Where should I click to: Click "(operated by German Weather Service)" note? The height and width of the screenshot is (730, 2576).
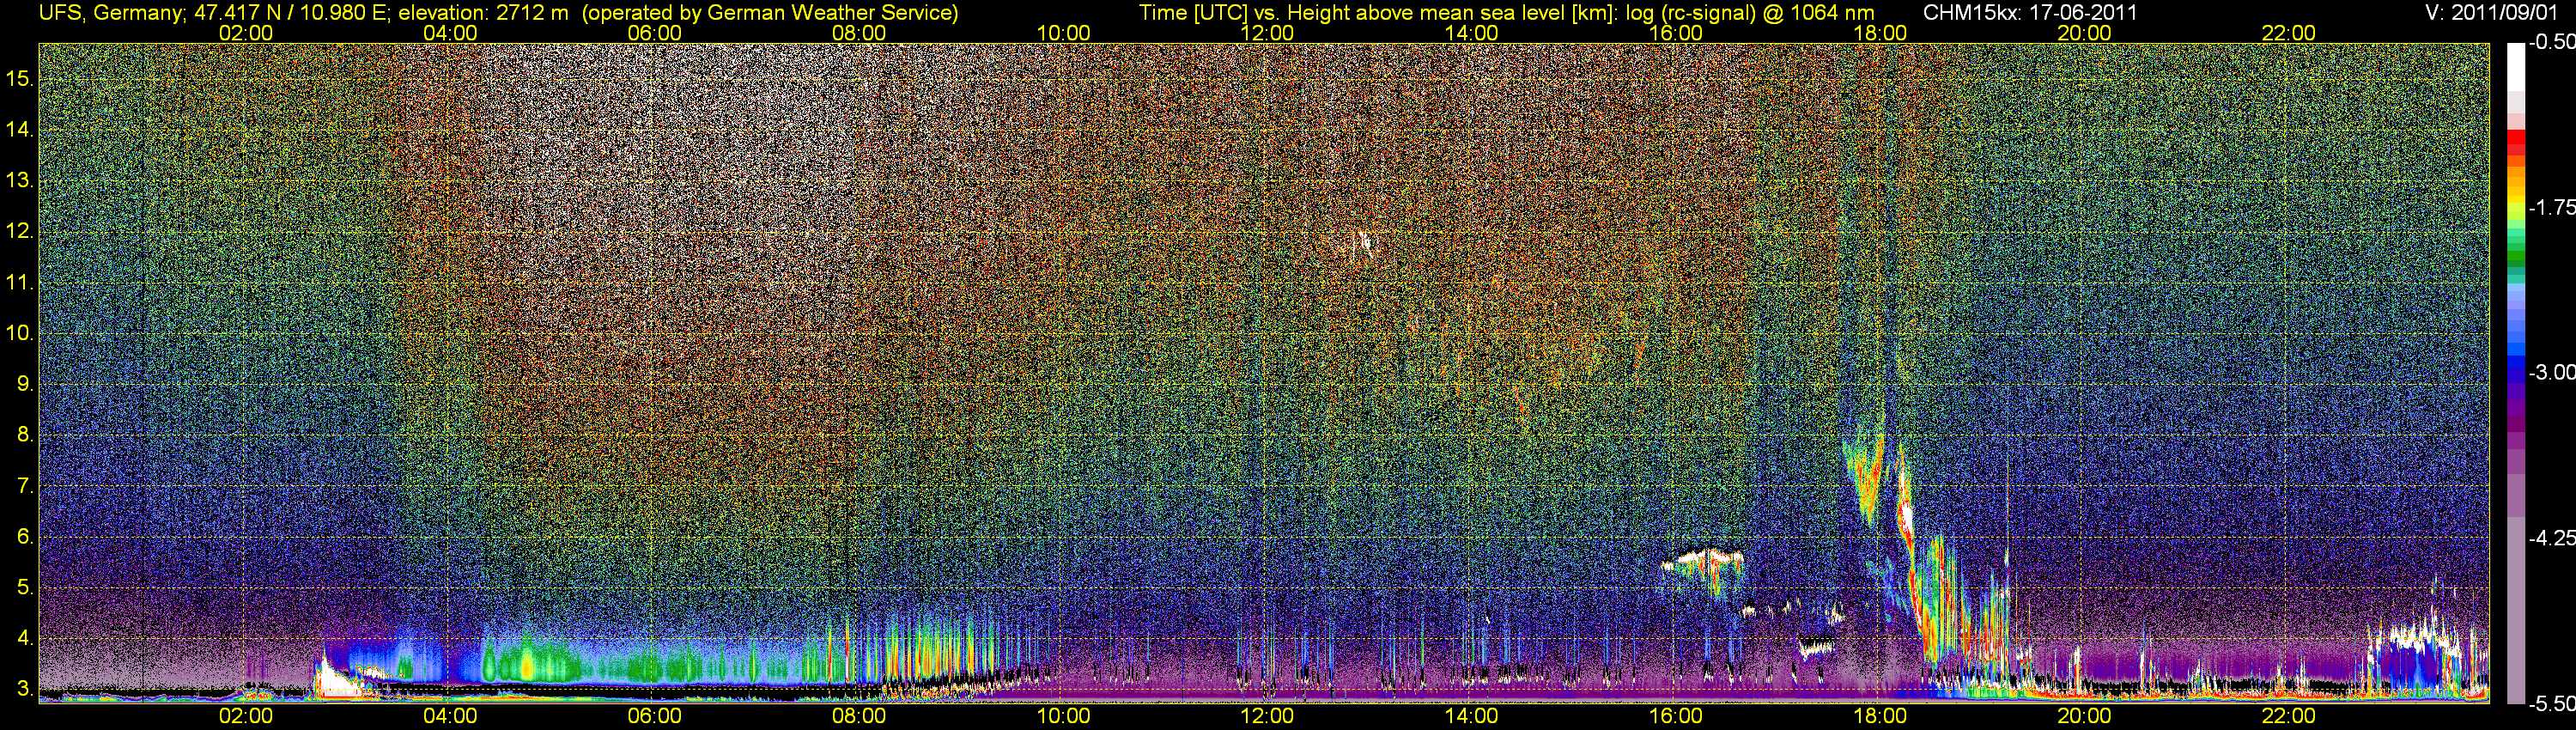tap(770, 13)
